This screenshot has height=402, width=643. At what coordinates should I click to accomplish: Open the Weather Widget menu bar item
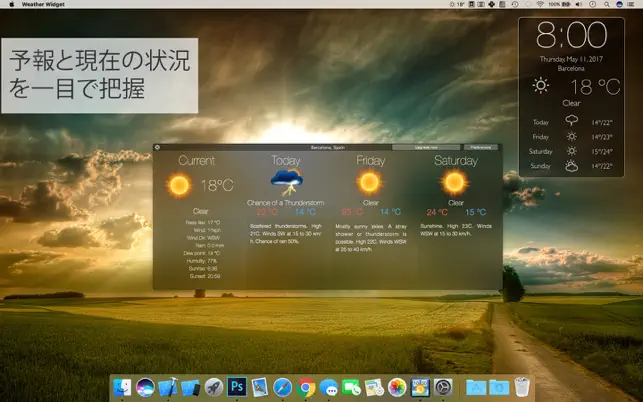(x=45, y=5)
